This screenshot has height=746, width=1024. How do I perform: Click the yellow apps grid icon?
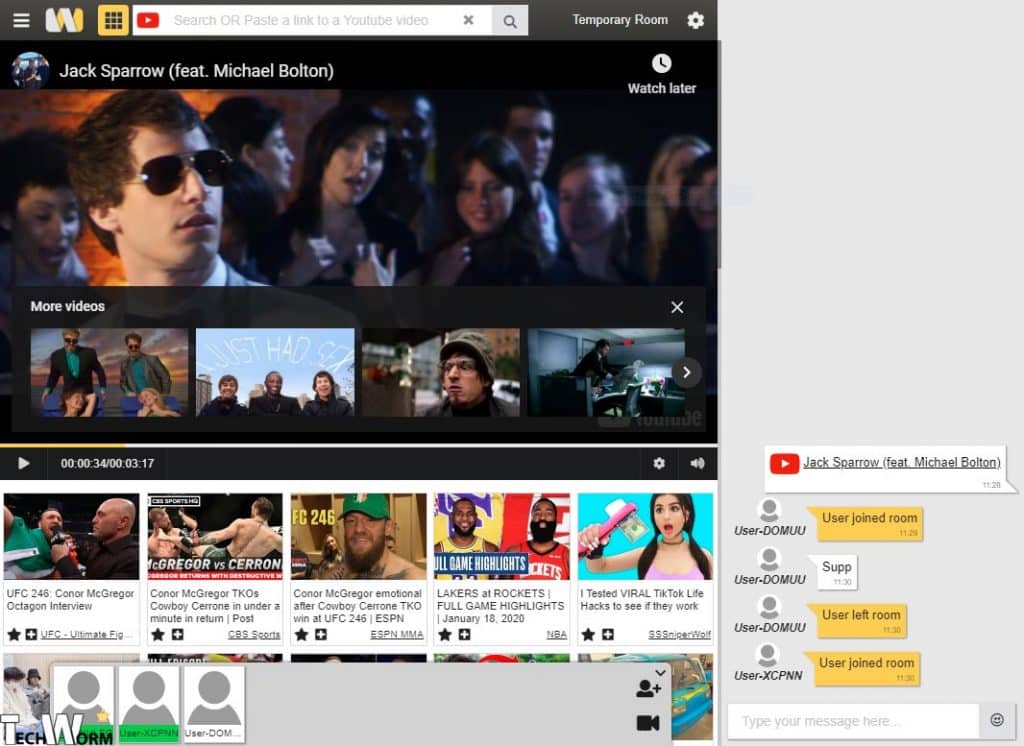click(113, 20)
